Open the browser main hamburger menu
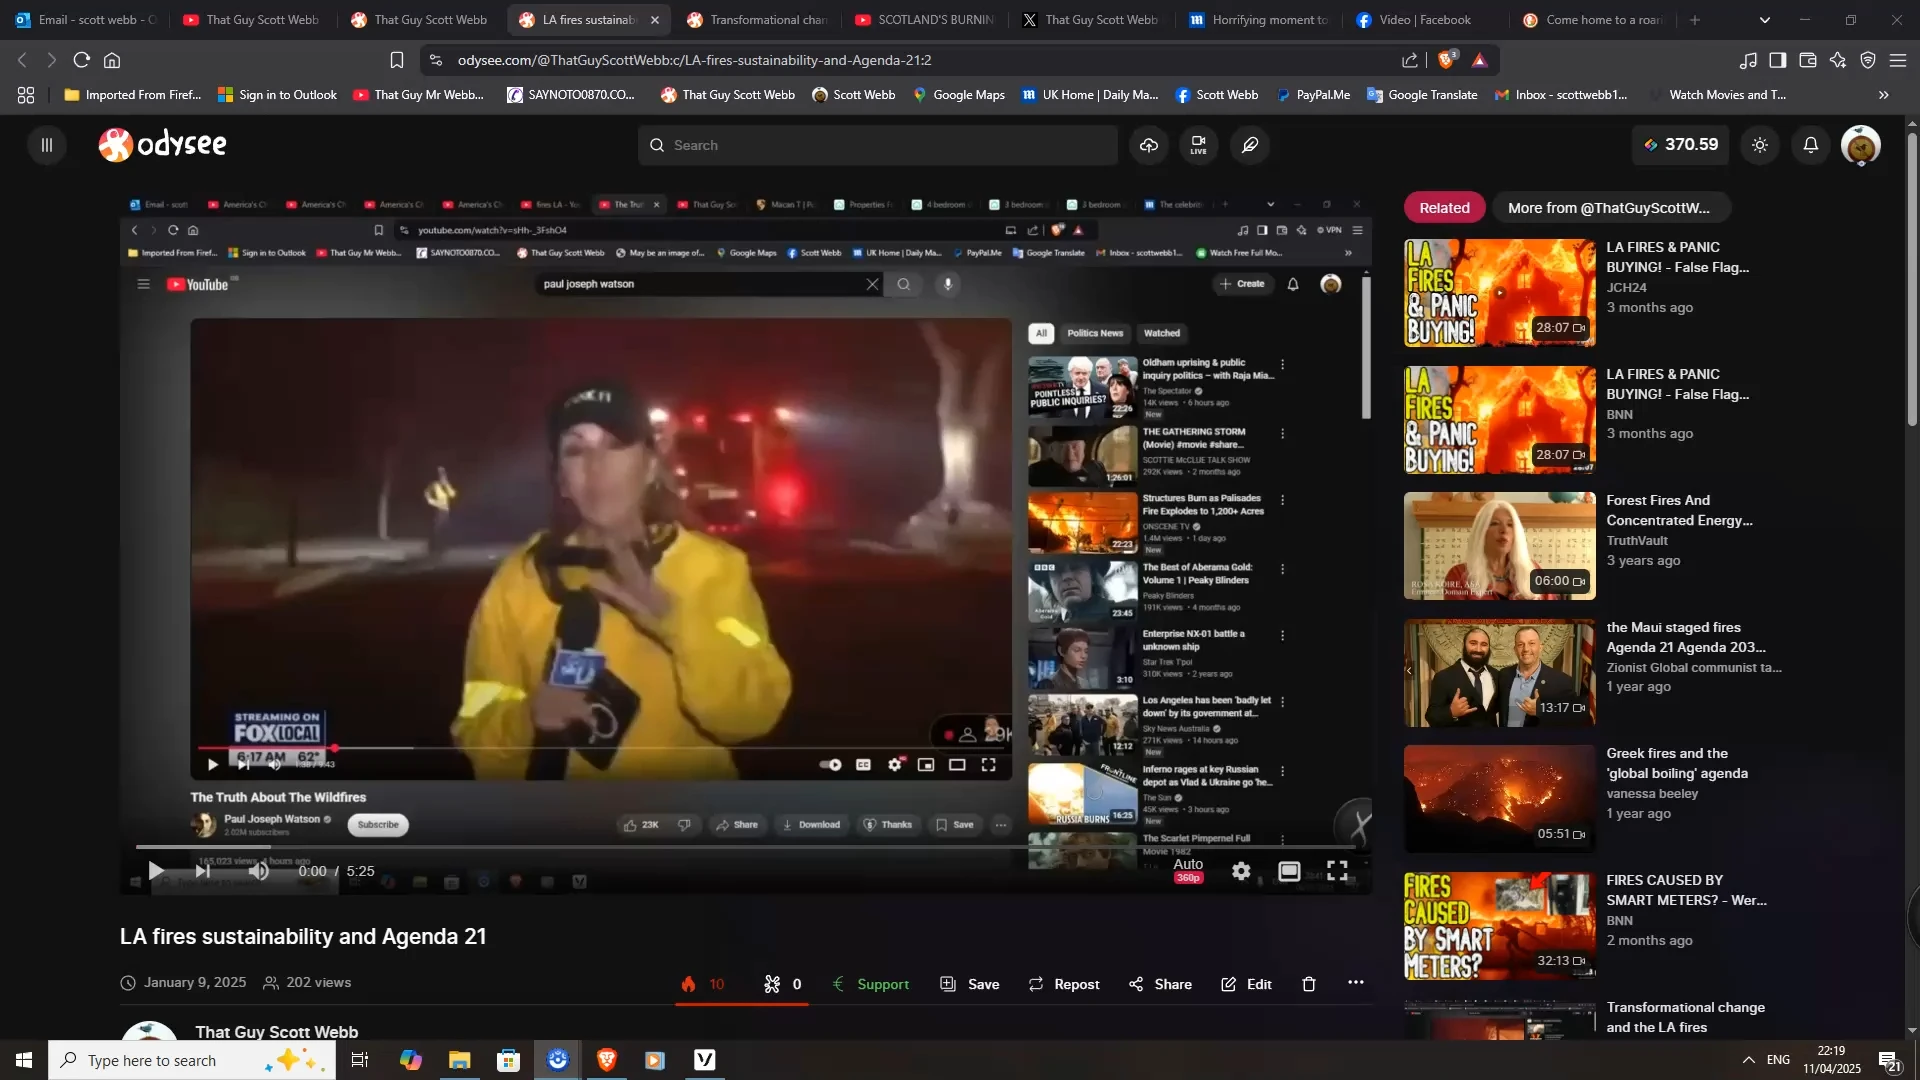This screenshot has height=1080, width=1920. coord(1897,60)
